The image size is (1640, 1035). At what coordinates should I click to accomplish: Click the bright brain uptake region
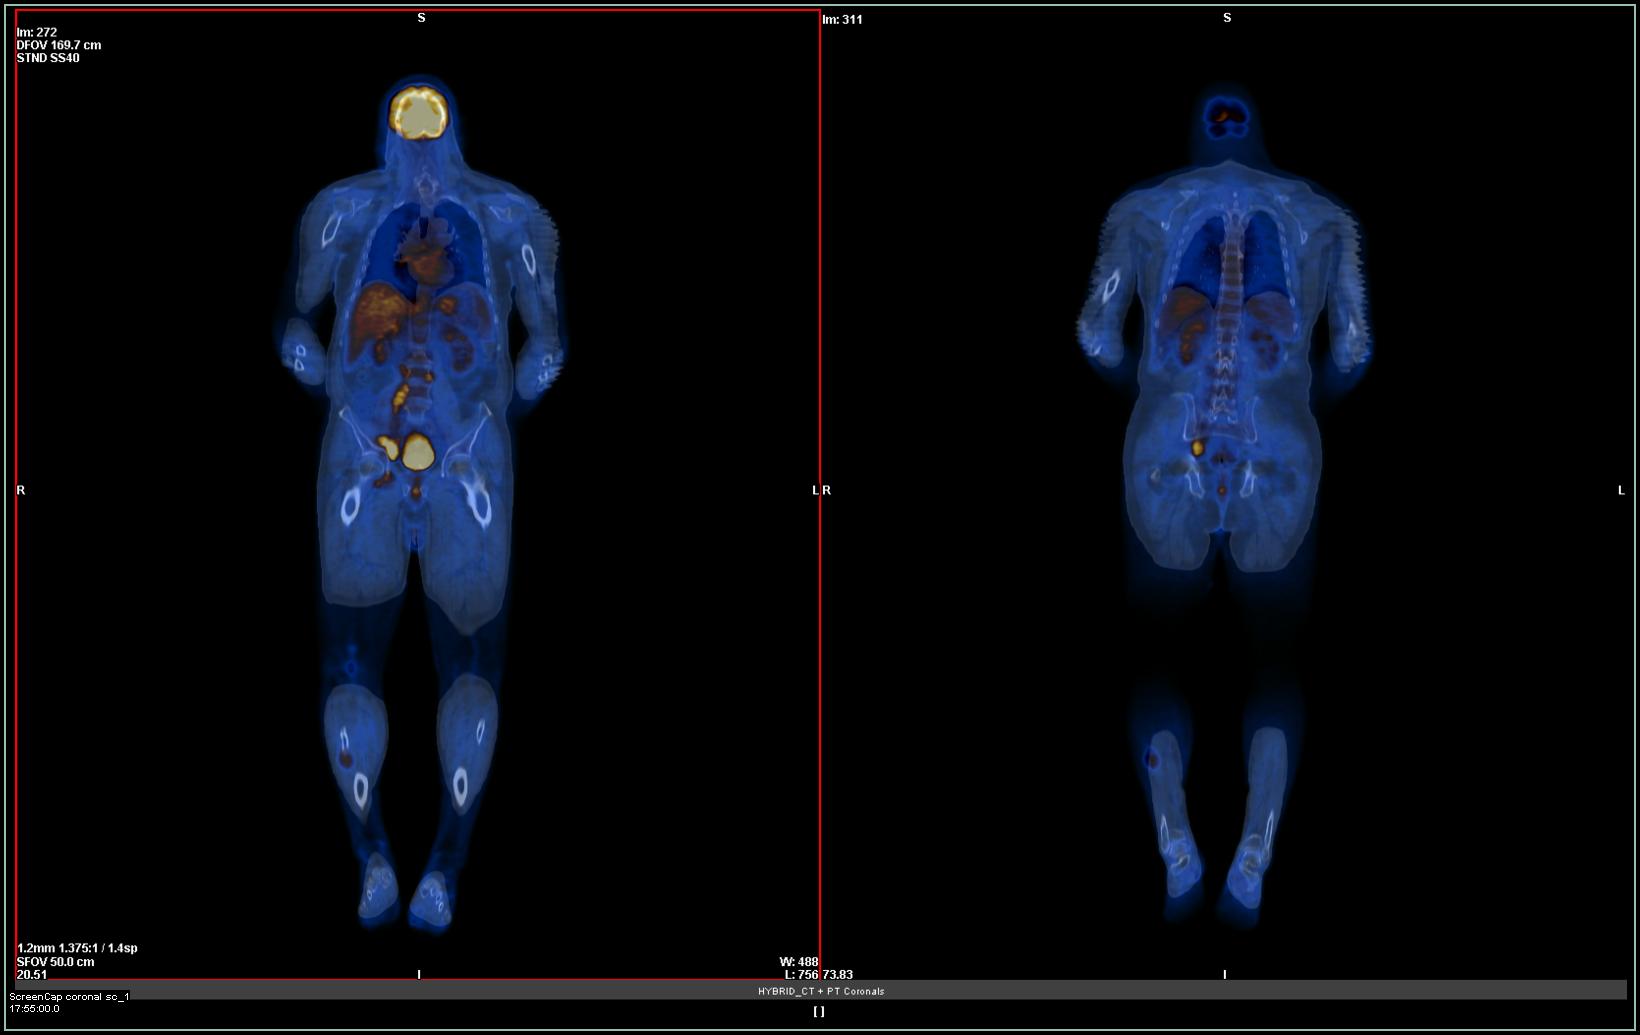tap(419, 113)
